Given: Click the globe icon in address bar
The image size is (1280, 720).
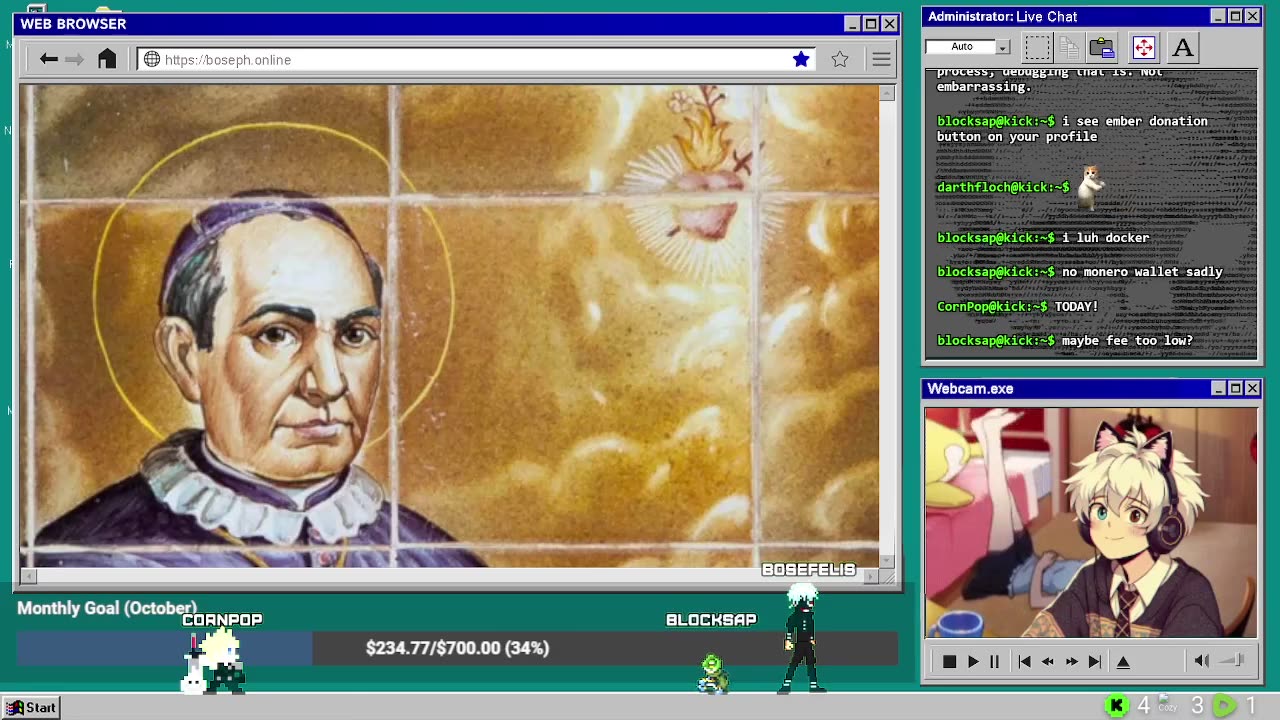Looking at the screenshot, I should 152,59.
